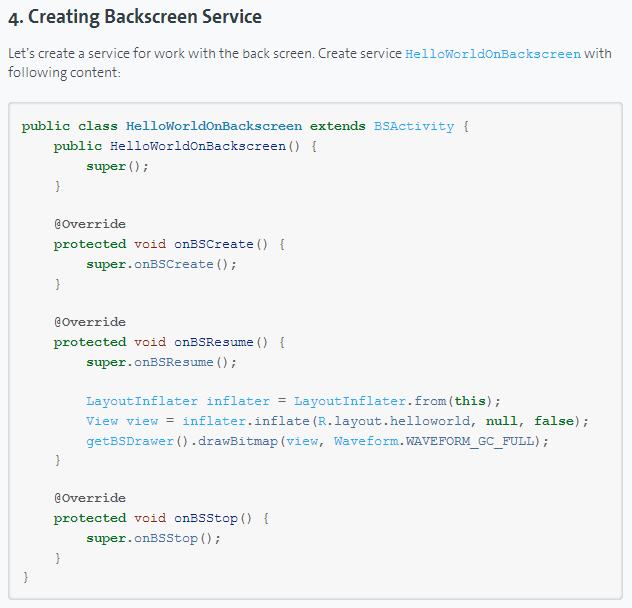
Task: Click the 'extends' keyword in class declaration
Action: [337, 126]
